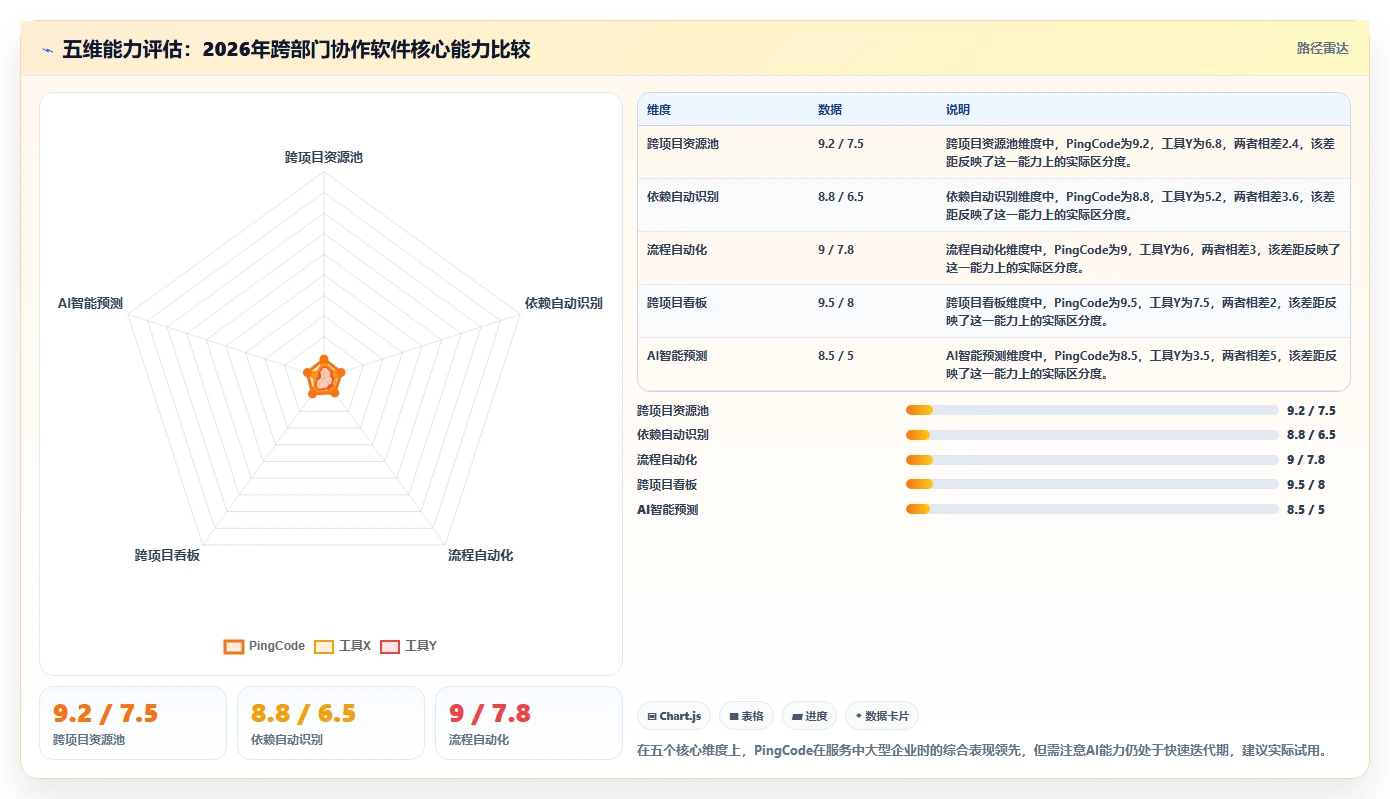Click the 跨项目资源池 progress row label
Screen dimensions: 1390x799
tap(673, 410)
